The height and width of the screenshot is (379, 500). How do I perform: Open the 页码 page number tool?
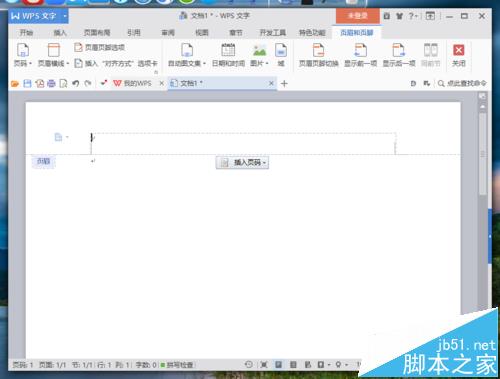click(x=22, y=55)
